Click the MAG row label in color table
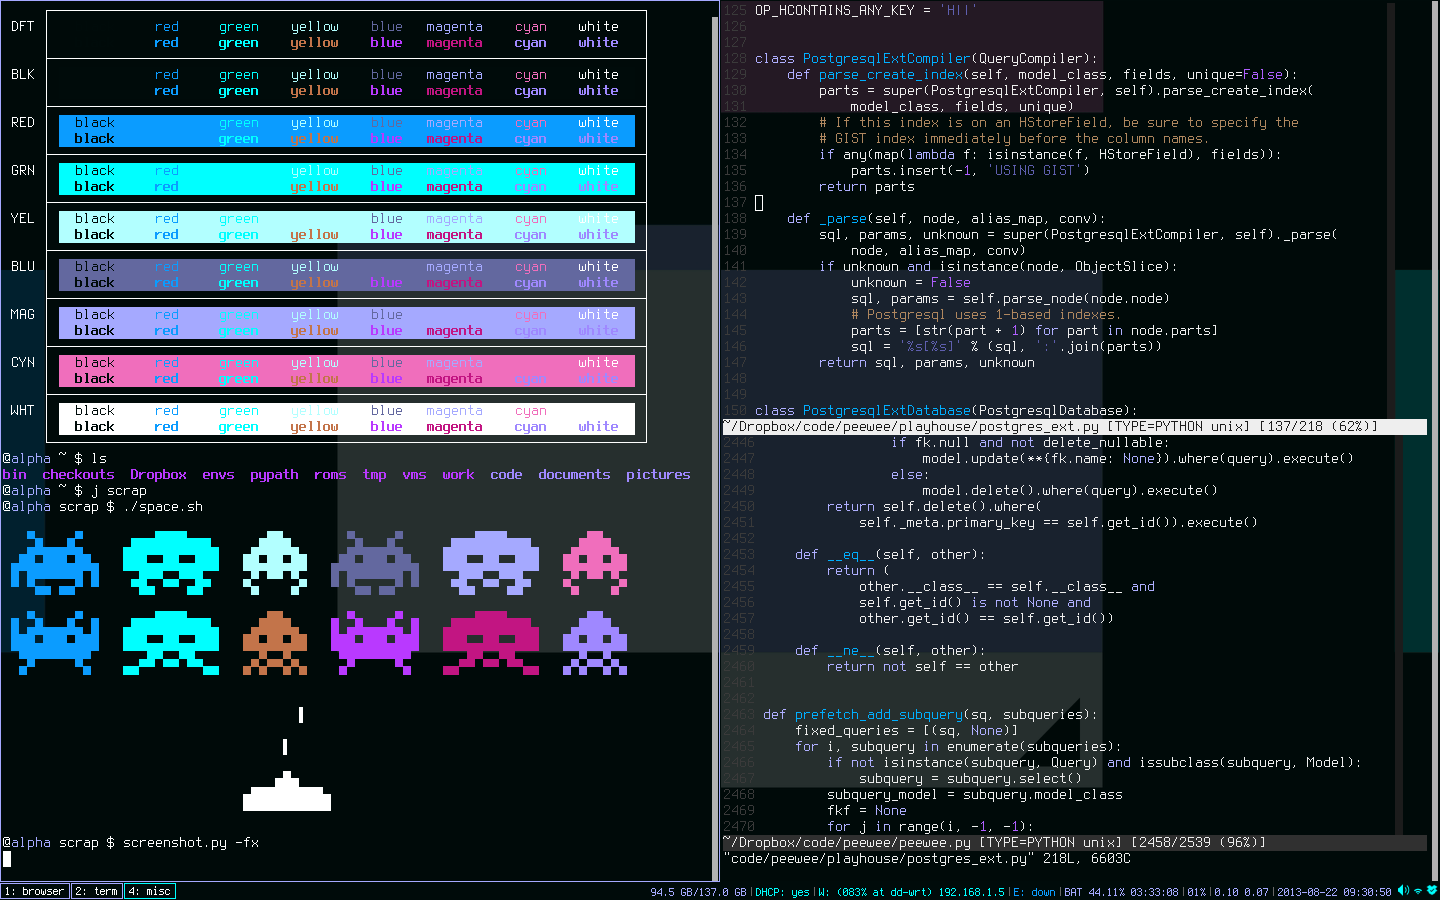Viewport: 1440px width, 900px height. [22, 315]
